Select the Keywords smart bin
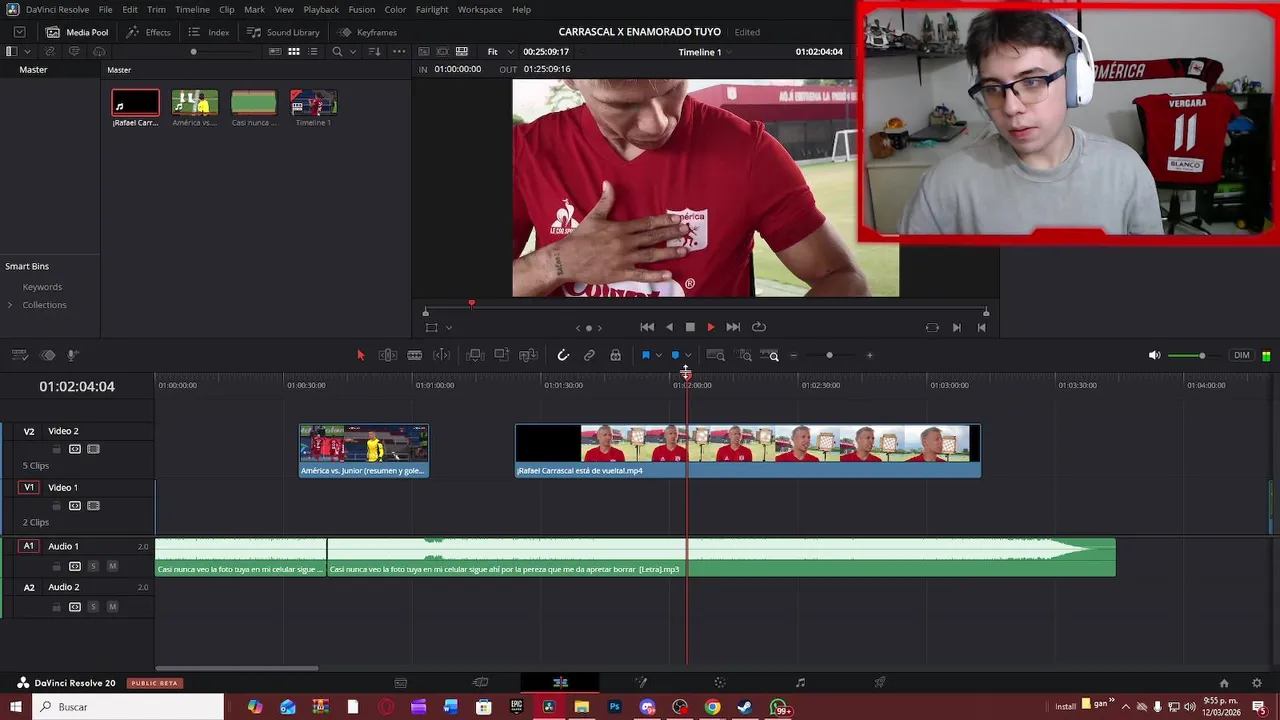This screenshot has height=720, width=1280. [x=42, y=287]
